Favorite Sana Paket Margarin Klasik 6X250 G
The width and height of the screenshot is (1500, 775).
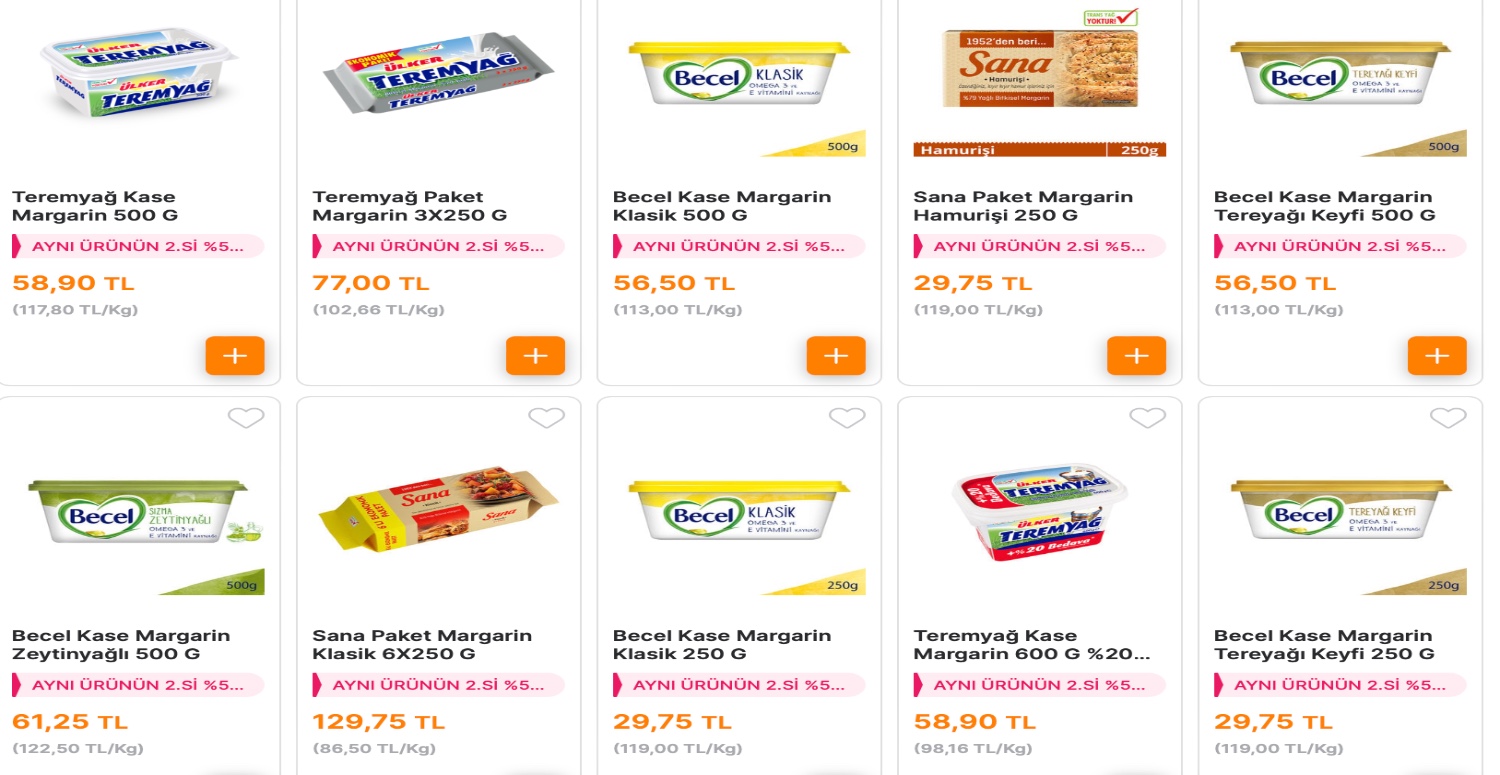[546, 418]
